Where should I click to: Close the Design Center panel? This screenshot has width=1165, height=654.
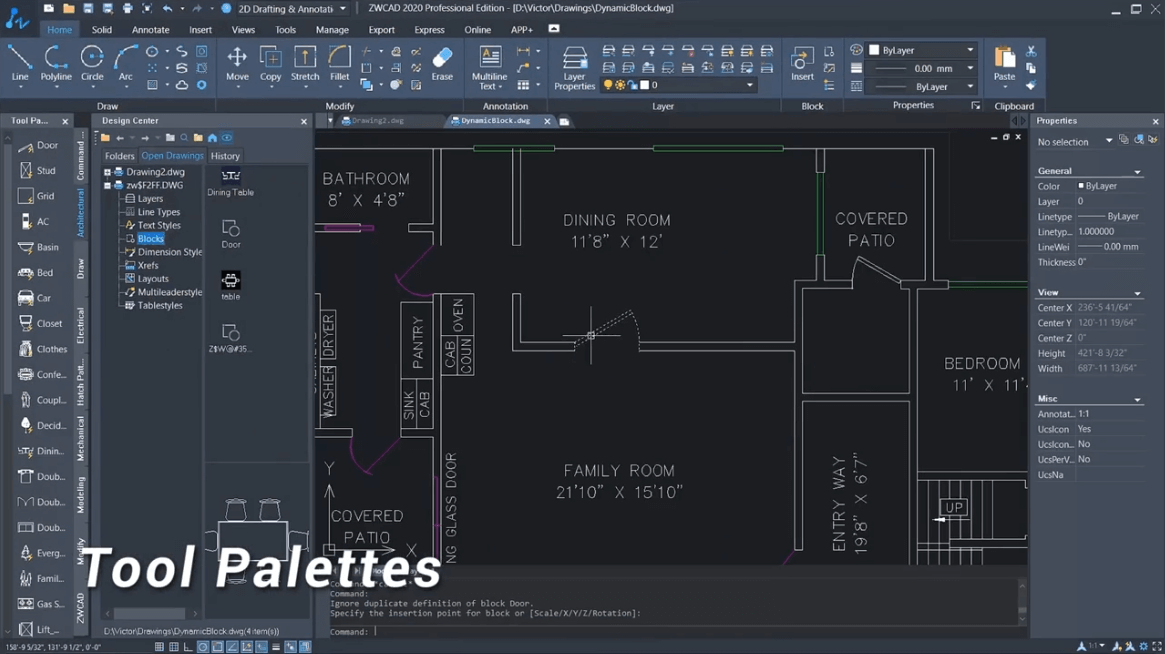click(303, 121)
